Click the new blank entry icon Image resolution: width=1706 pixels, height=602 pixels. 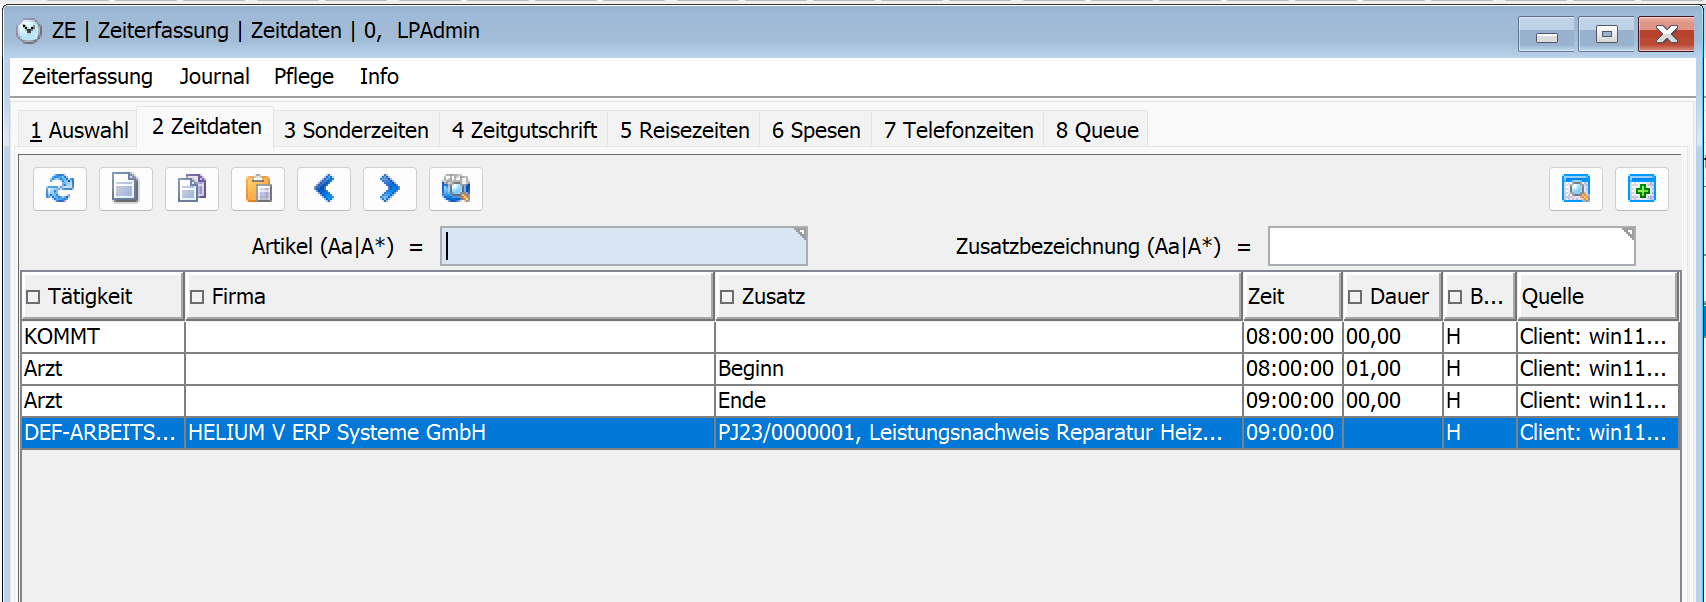pos(126,189)
